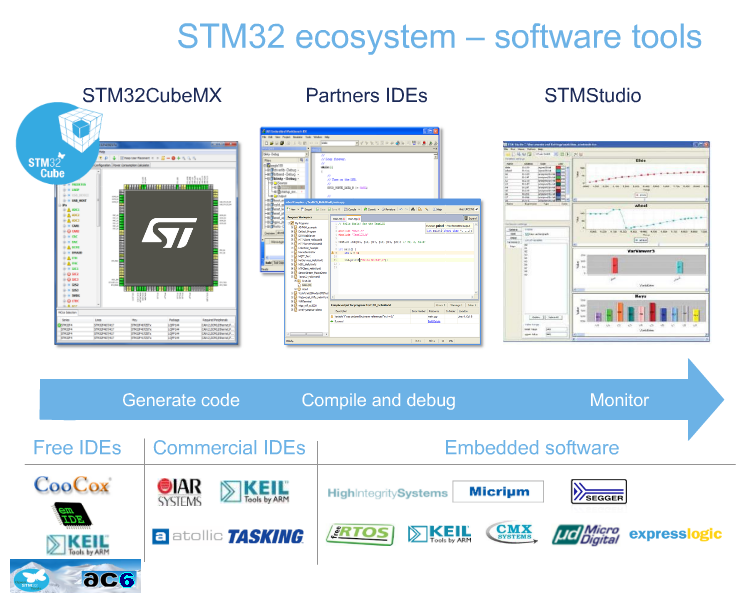Click the STM32 butterfly logo beside AC6
Viewport: 750px width, 595px height.
pos(31,579)
